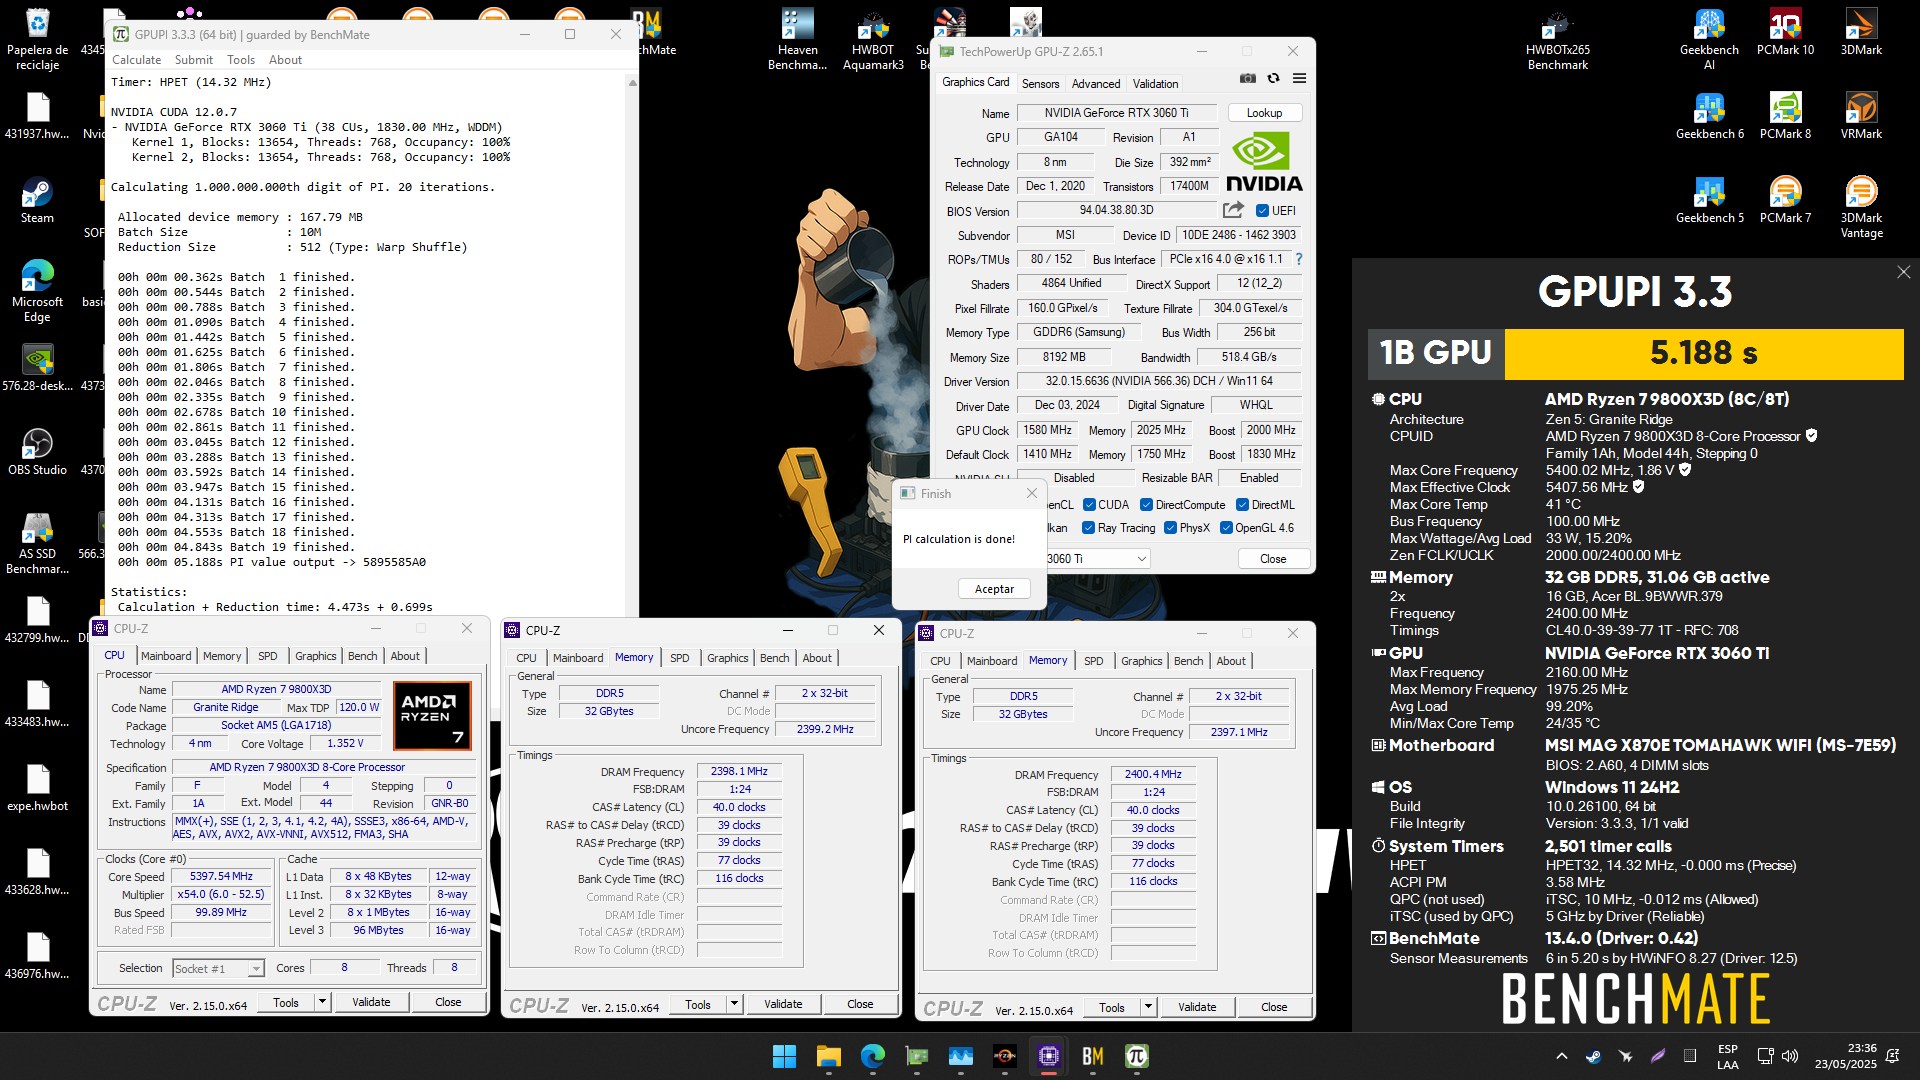Open the Windows Start menu

point(784,1056)
